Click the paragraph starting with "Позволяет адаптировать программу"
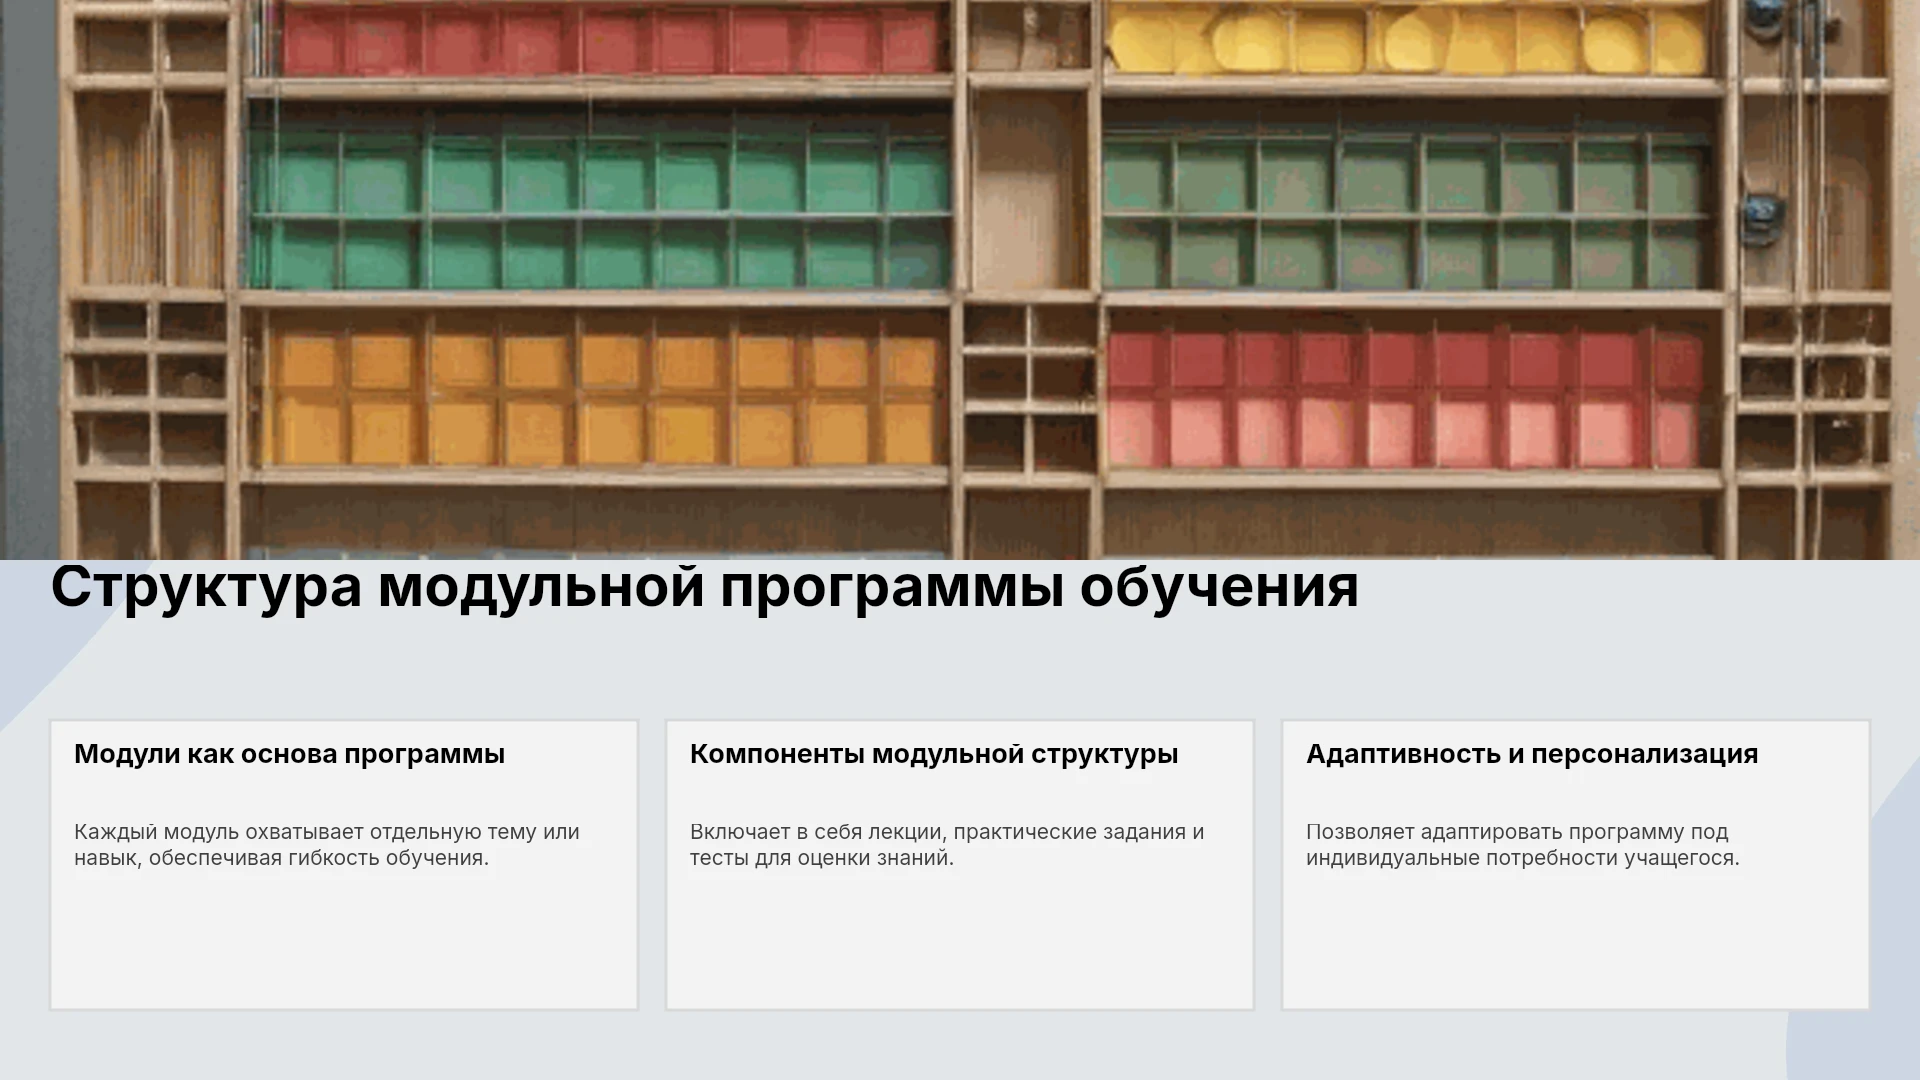 coord(1522,845)
